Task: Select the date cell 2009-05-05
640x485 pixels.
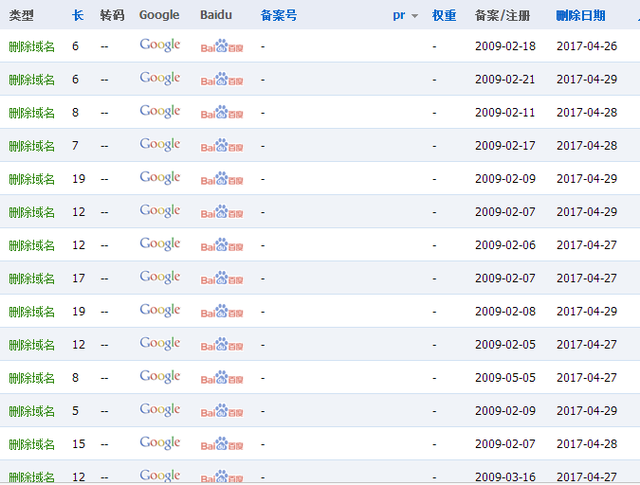Action: (x=505, y=378)
